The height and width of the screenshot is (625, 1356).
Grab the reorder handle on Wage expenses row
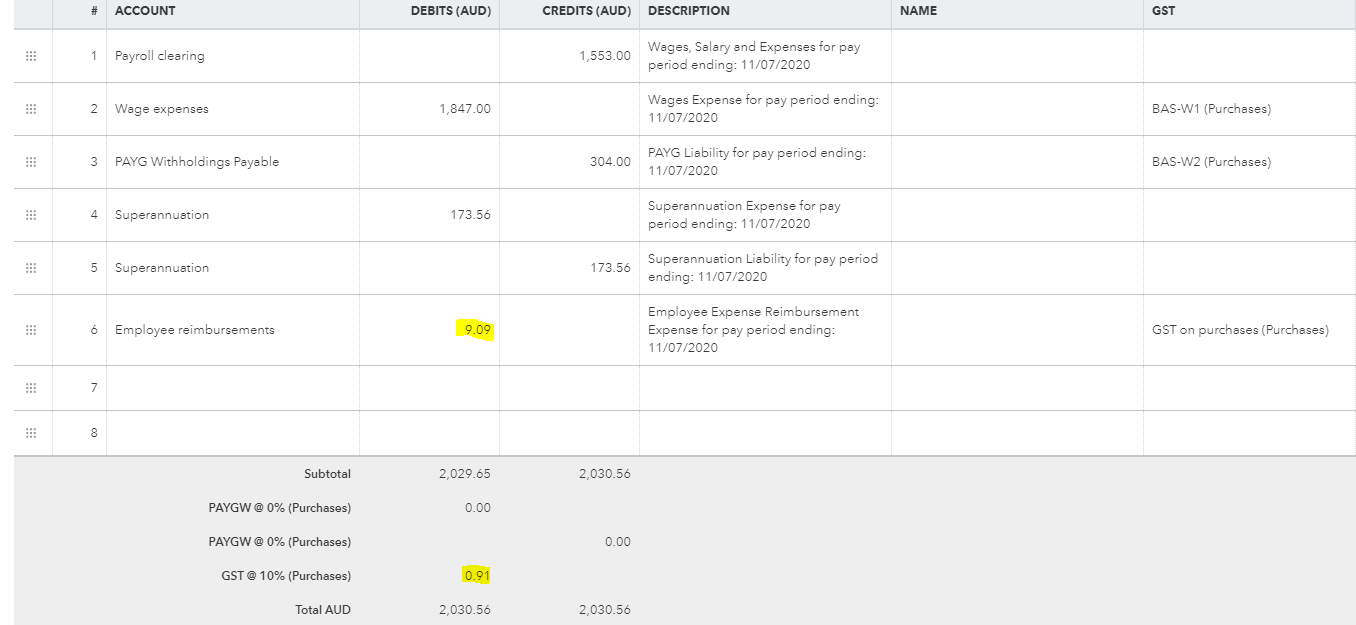pyautogui.click(x=31, y=109)
